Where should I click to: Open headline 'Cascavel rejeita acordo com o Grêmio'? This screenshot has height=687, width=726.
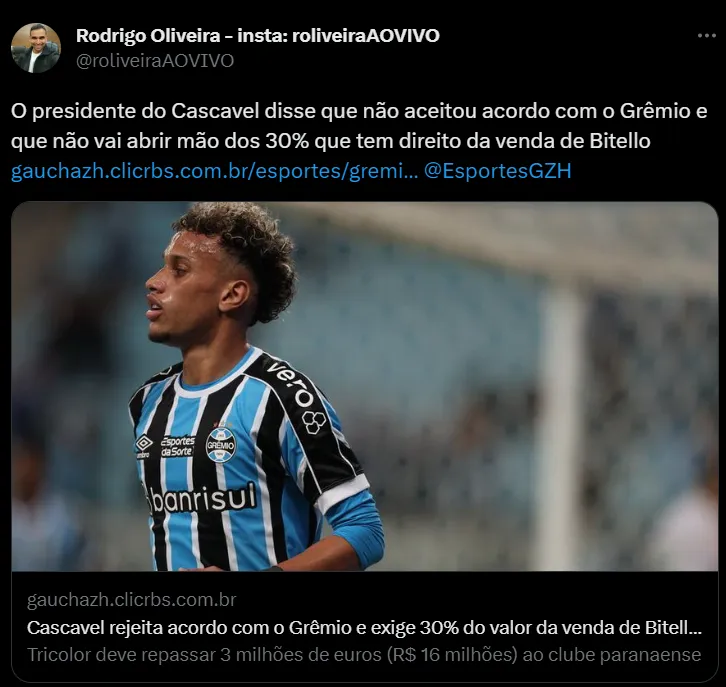pos(364,628)
